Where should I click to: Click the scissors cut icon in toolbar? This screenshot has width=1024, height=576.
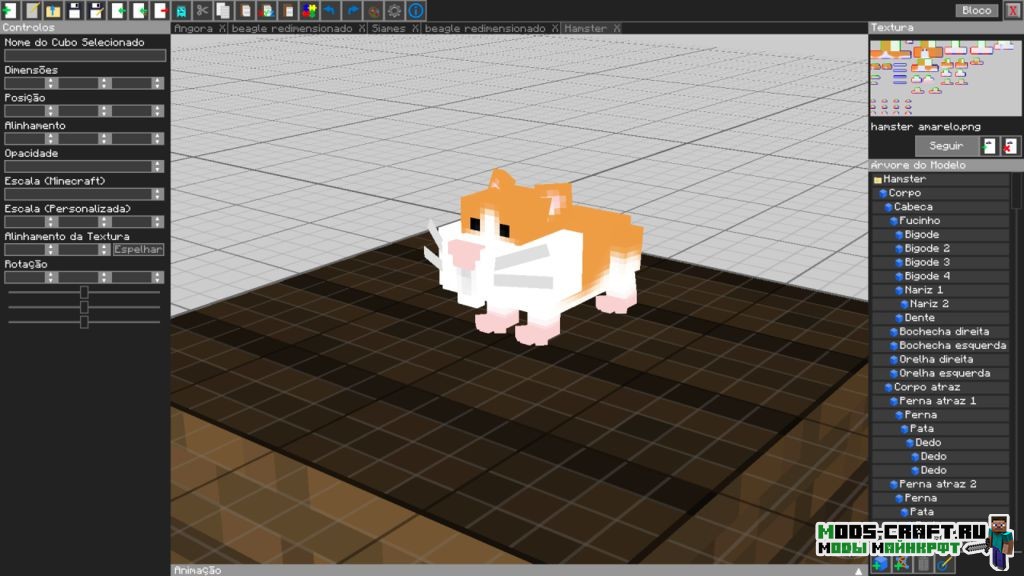click(x=202, y=11)
